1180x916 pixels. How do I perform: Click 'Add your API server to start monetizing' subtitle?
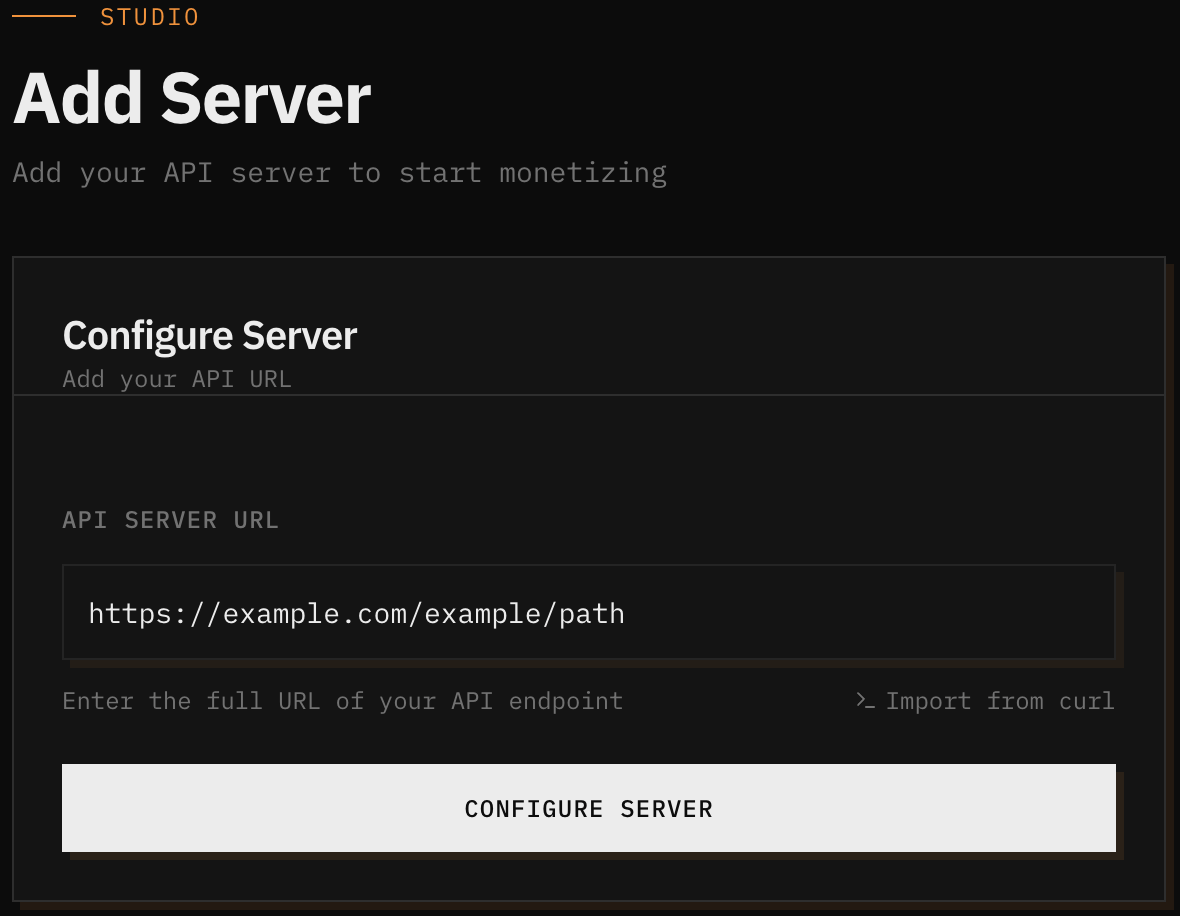(x=339, y=173)
